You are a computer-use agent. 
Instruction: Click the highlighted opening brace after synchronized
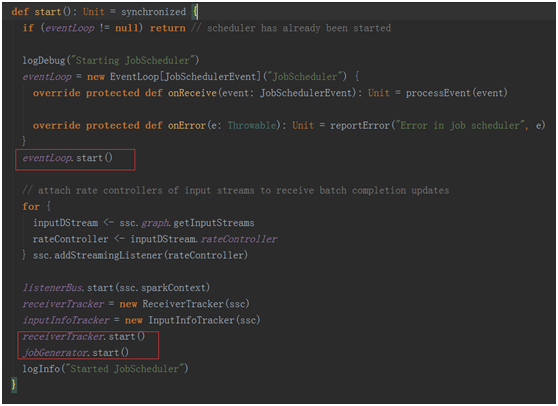[x=195, y=12]
